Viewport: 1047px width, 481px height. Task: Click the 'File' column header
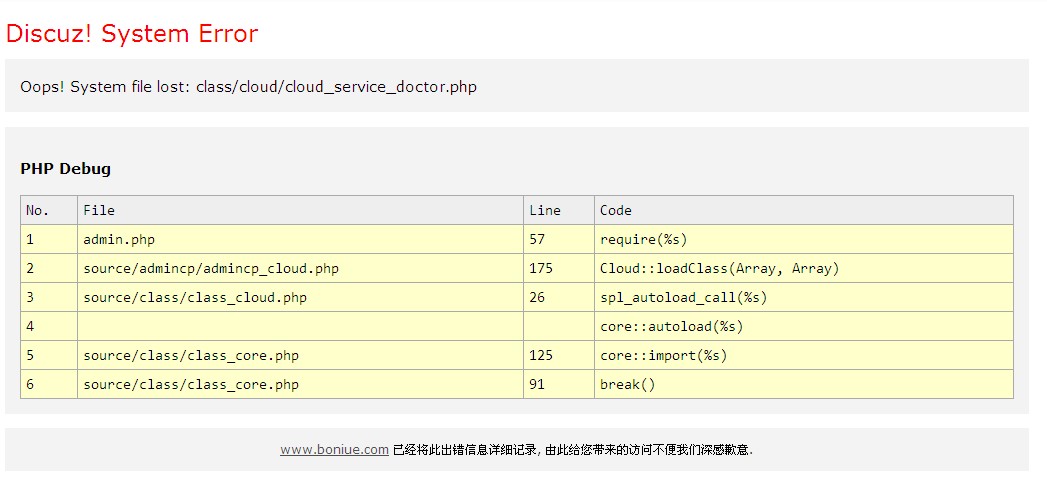click(x=300, y=210)
